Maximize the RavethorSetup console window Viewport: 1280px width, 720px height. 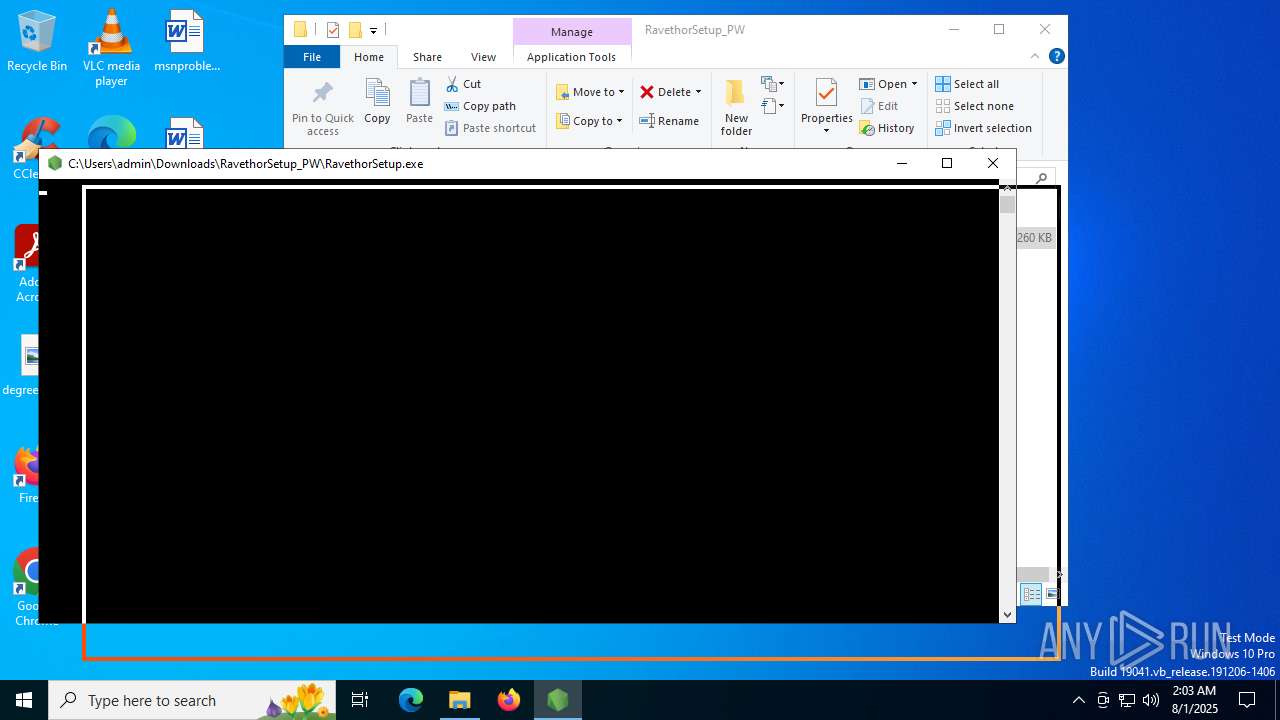pos(947,163)
